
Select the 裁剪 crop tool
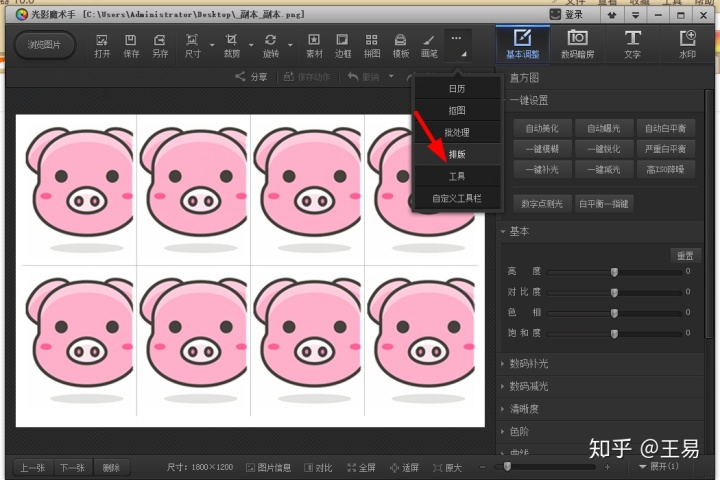(231, 46)
